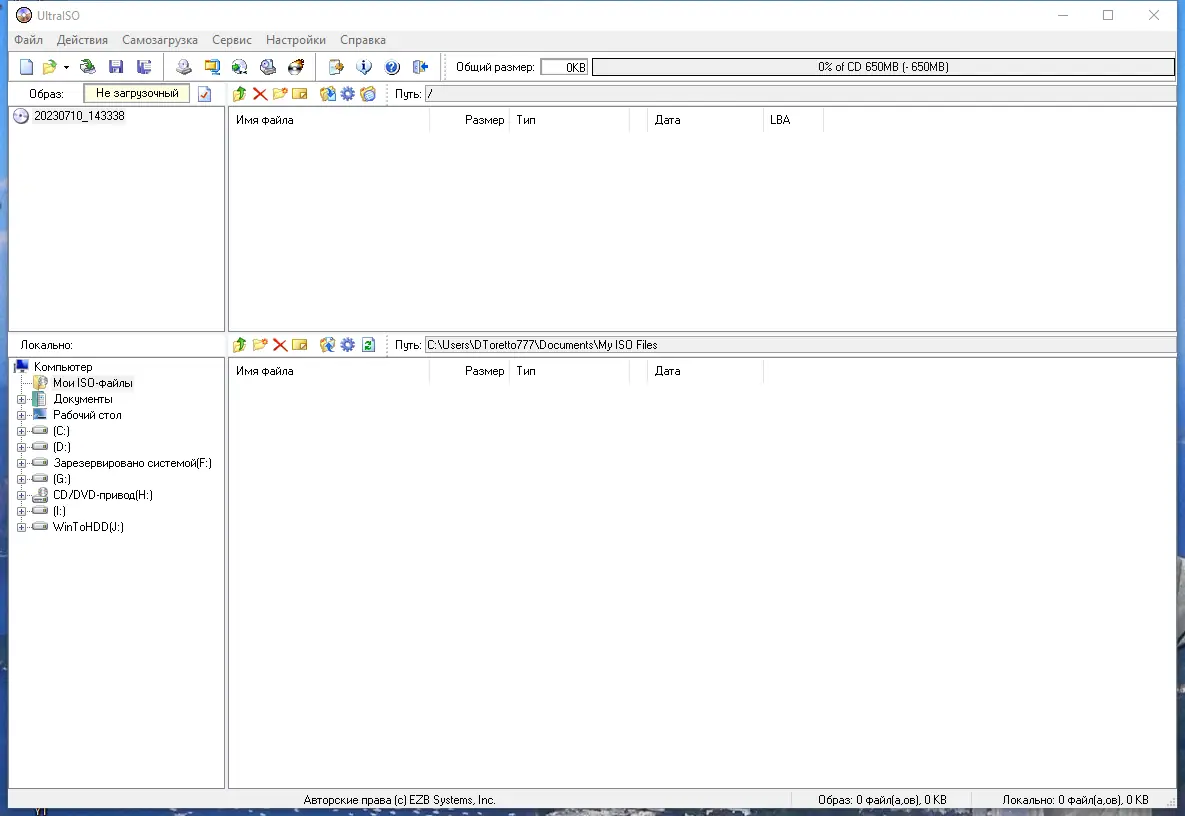Expand the (G:) drive node
The image size is (1185, 816).
(21, 479)
